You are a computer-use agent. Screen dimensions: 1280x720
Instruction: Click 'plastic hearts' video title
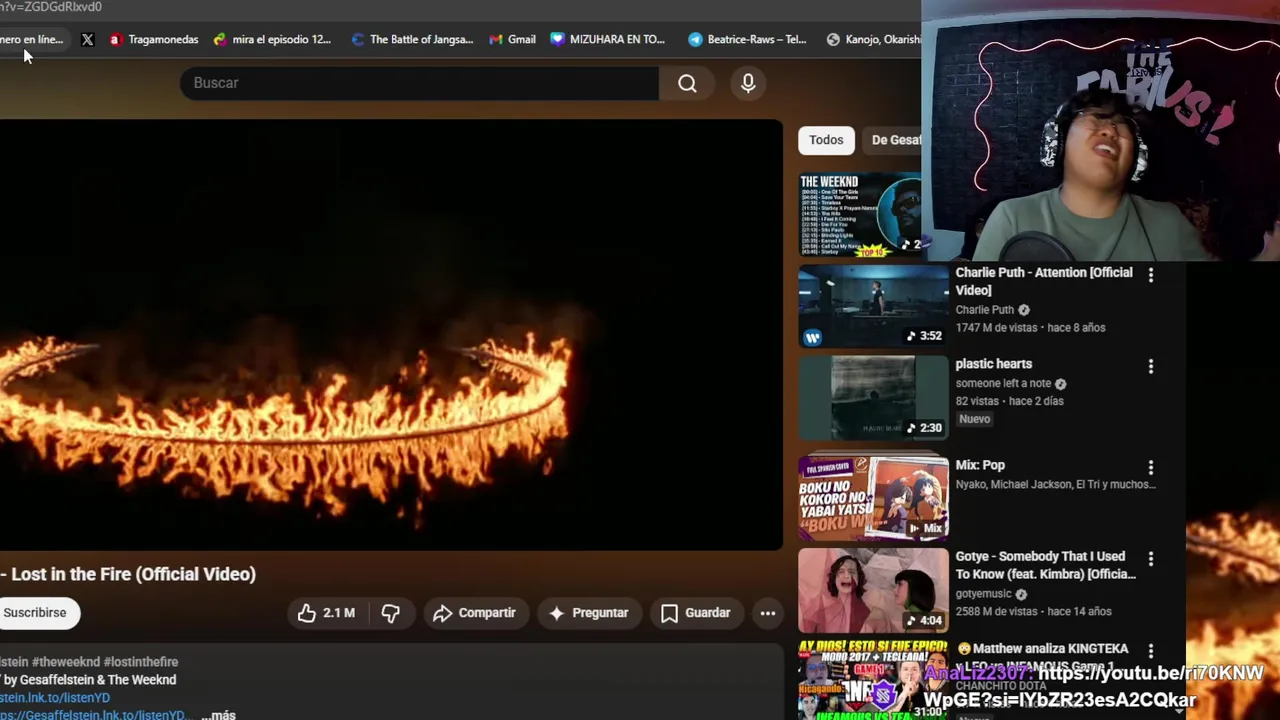(993, 364)
